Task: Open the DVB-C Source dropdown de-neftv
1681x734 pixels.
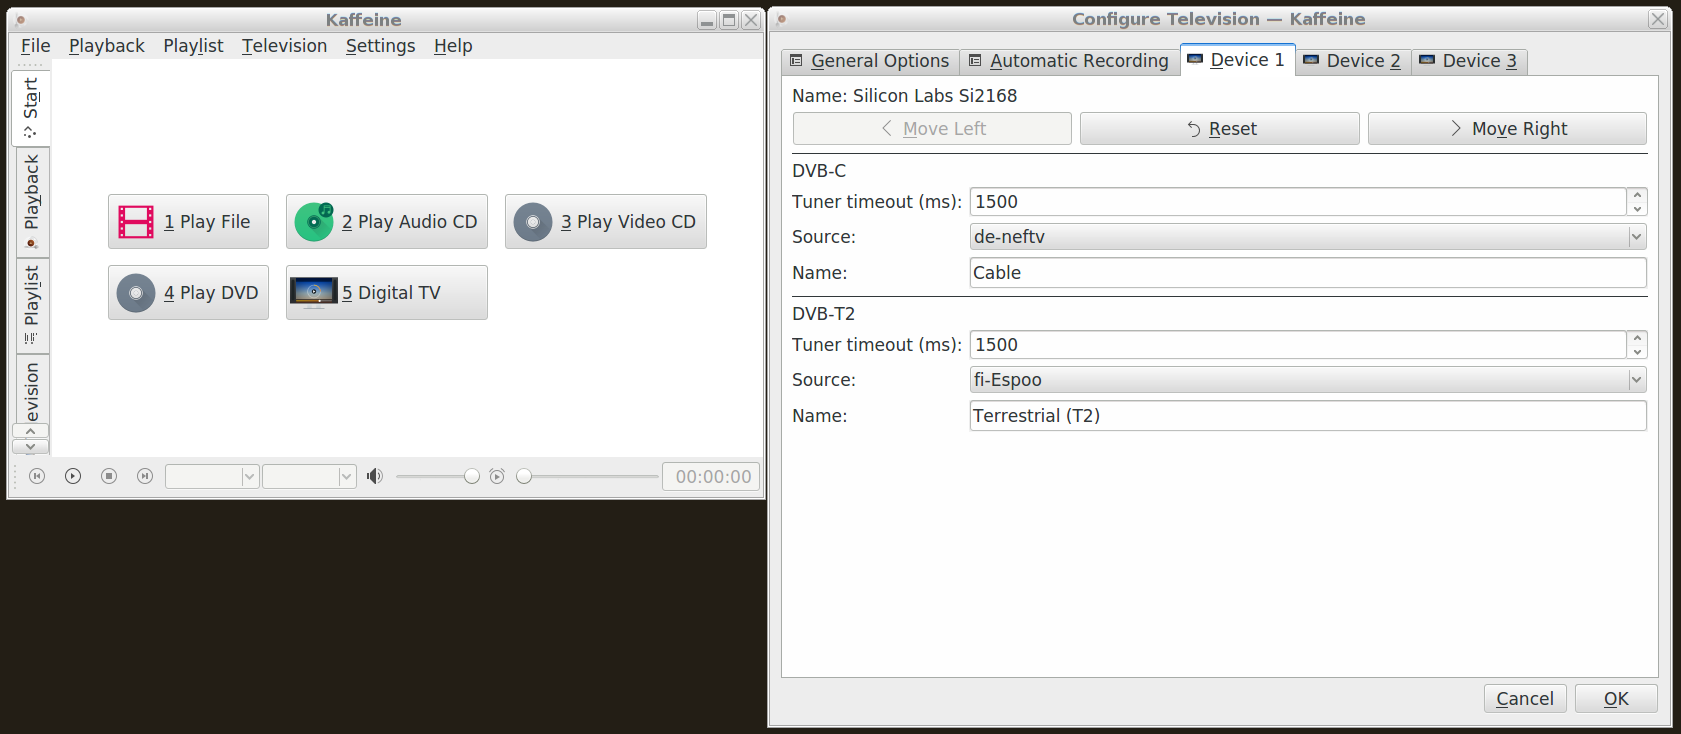Action: (x=1308, y=237)
